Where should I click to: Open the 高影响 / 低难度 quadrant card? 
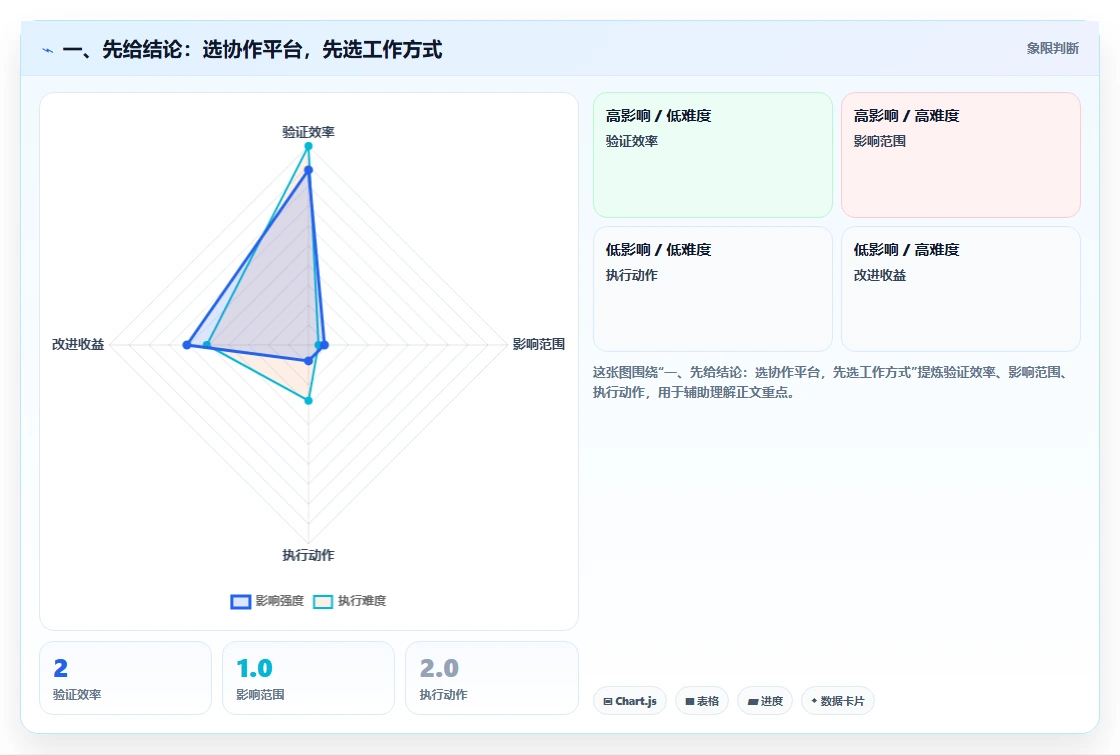point(713,155)
